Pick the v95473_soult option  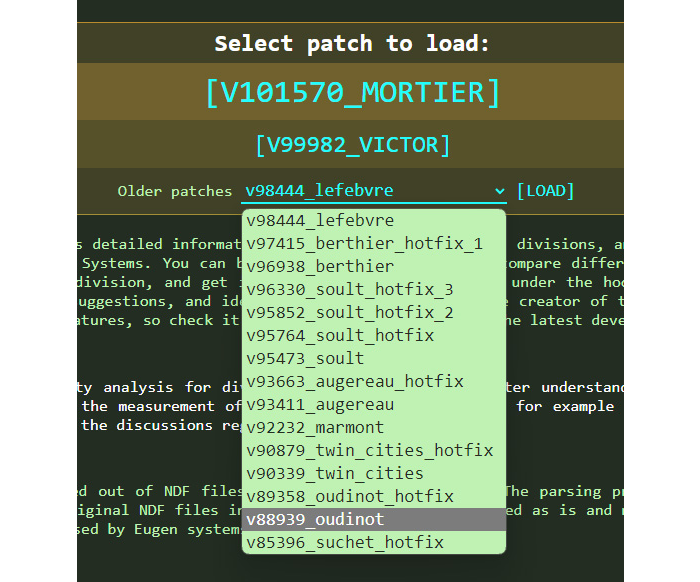tap(305, 358)
